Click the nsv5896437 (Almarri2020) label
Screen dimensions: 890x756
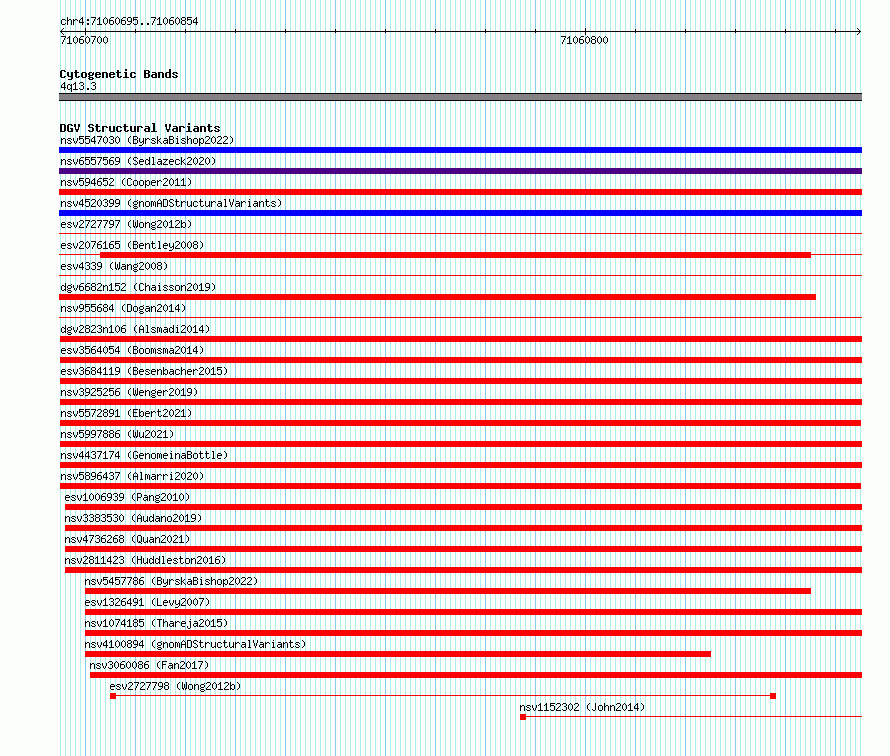132,476
